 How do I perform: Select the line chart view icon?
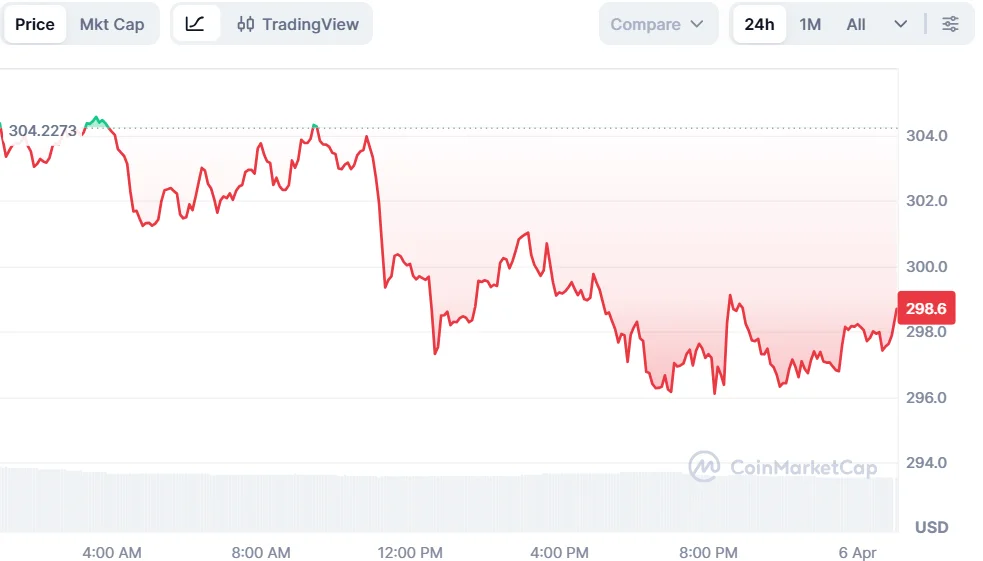tap(195, 24)
